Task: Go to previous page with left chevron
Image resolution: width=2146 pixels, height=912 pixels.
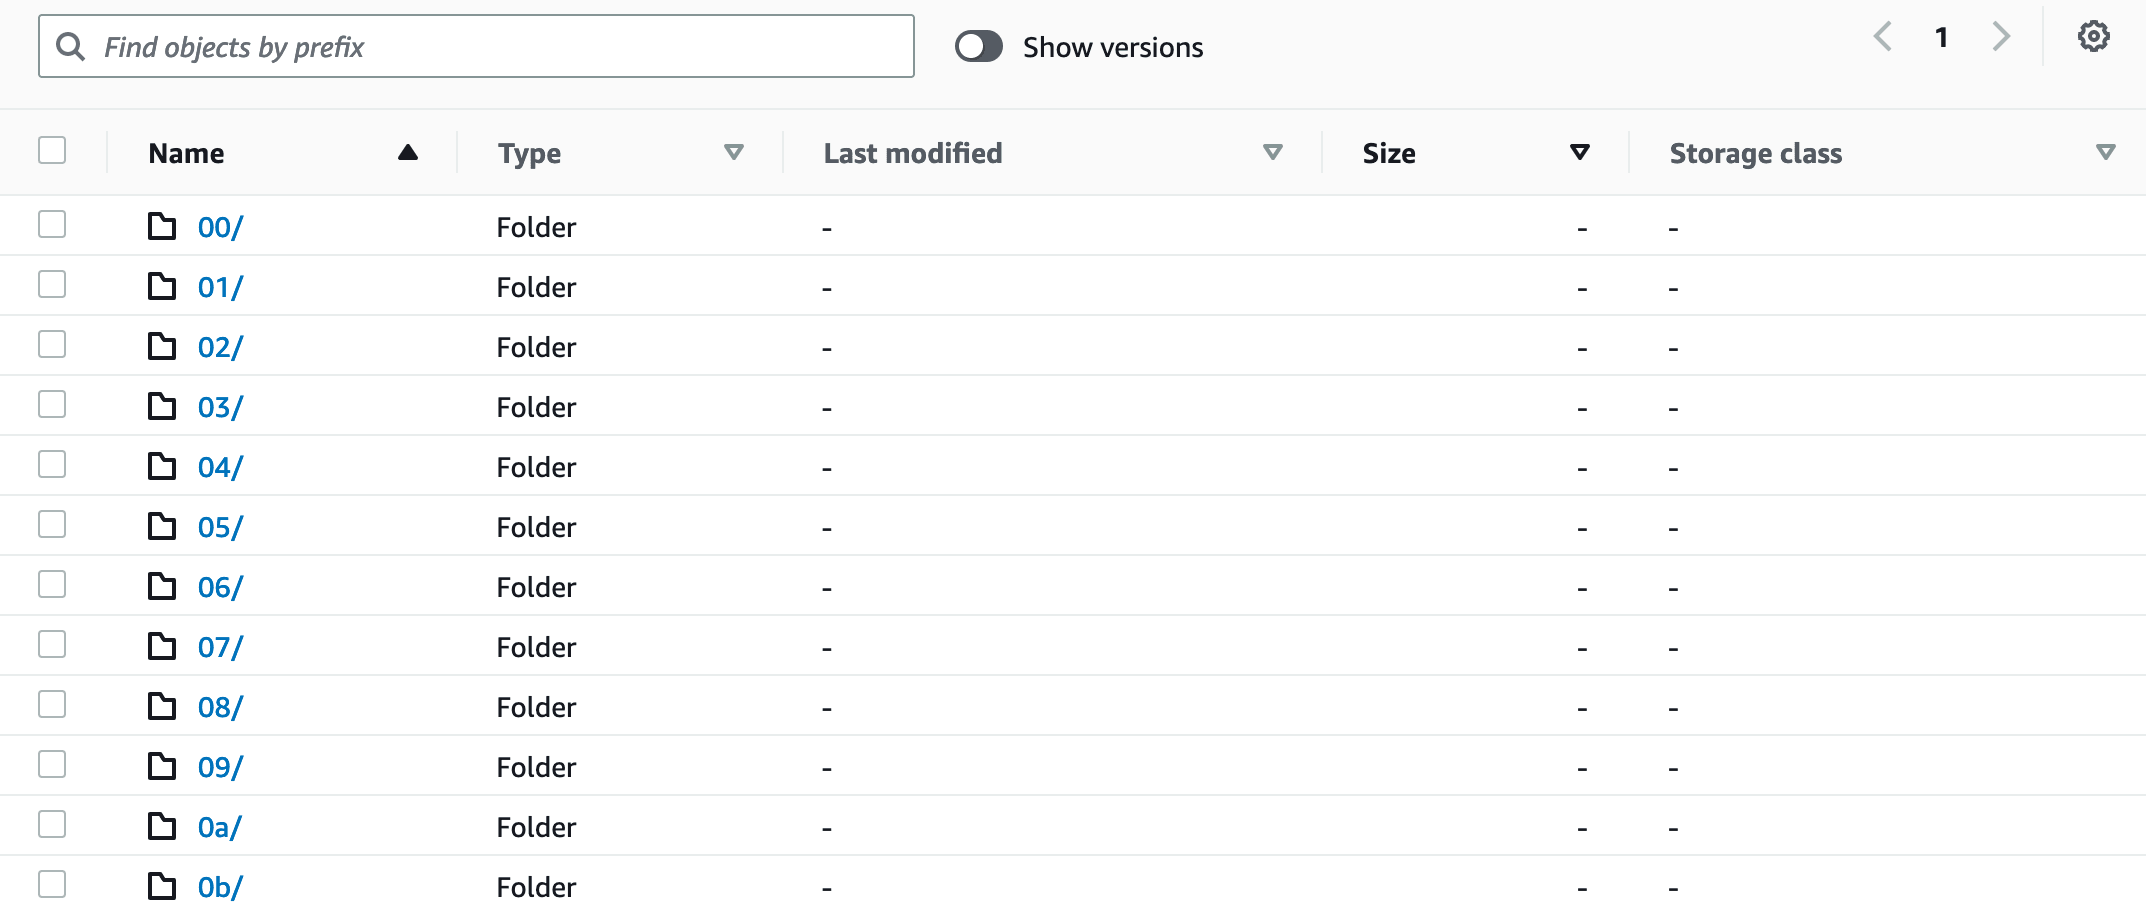Action: (x=1882, y=37)
